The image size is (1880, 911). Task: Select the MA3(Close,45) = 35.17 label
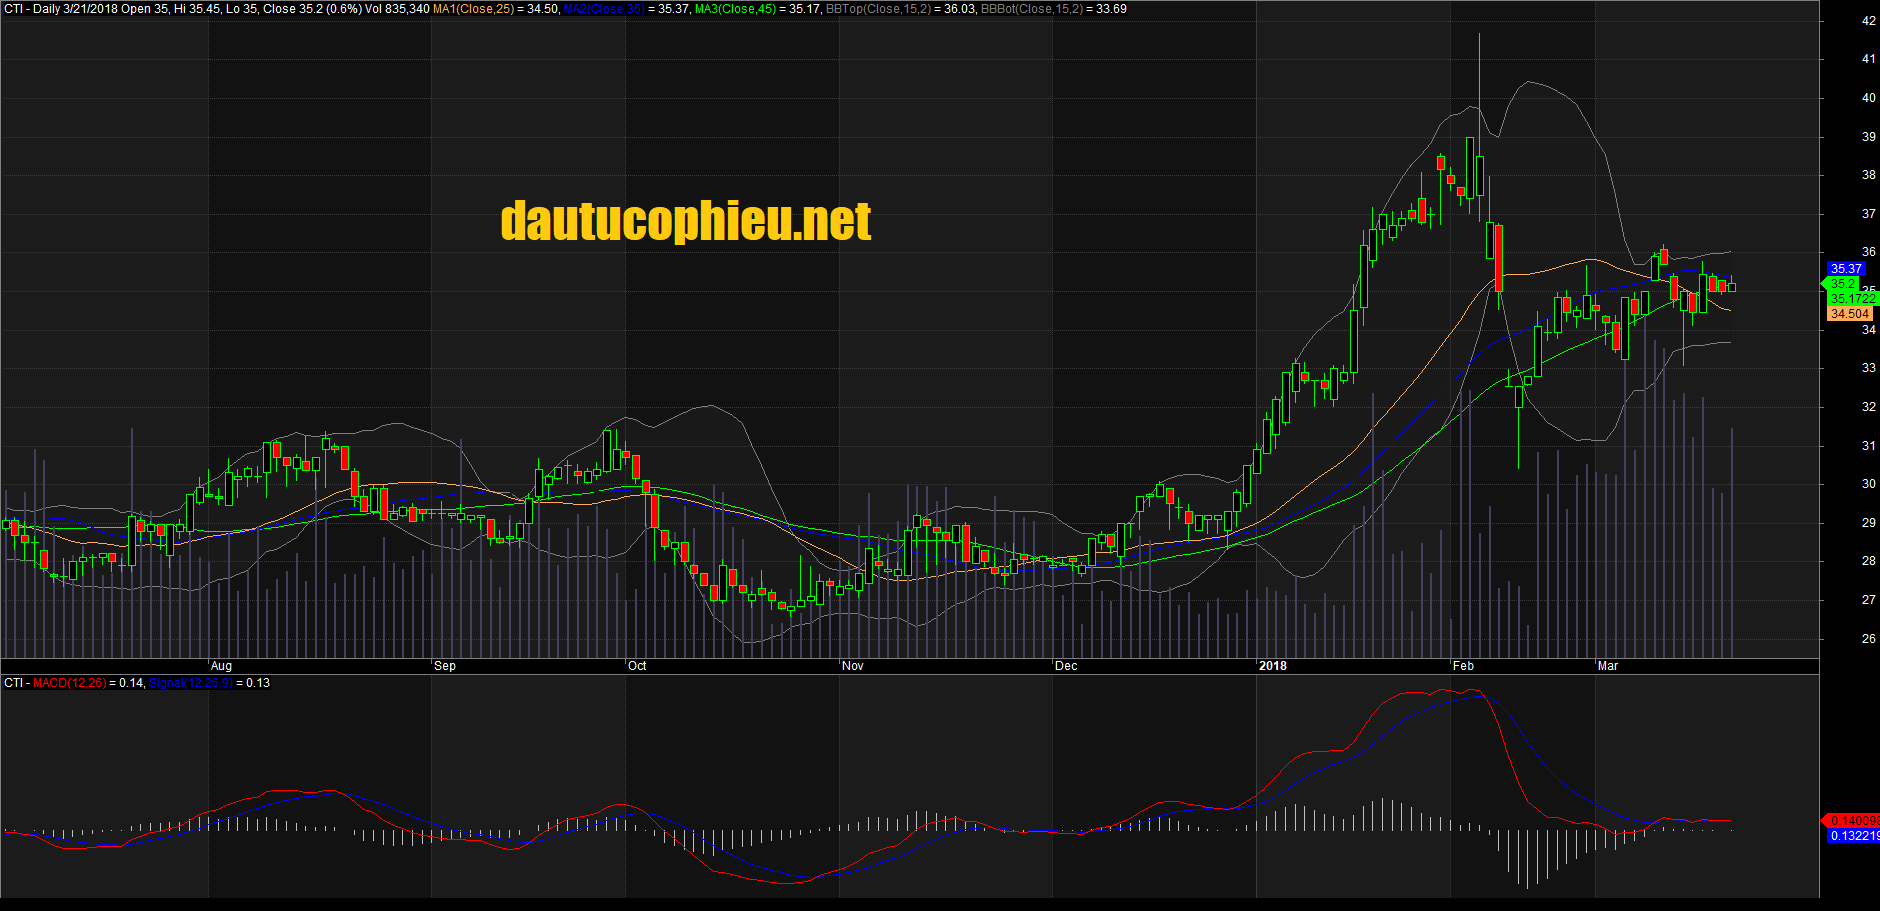pos(757,9)
